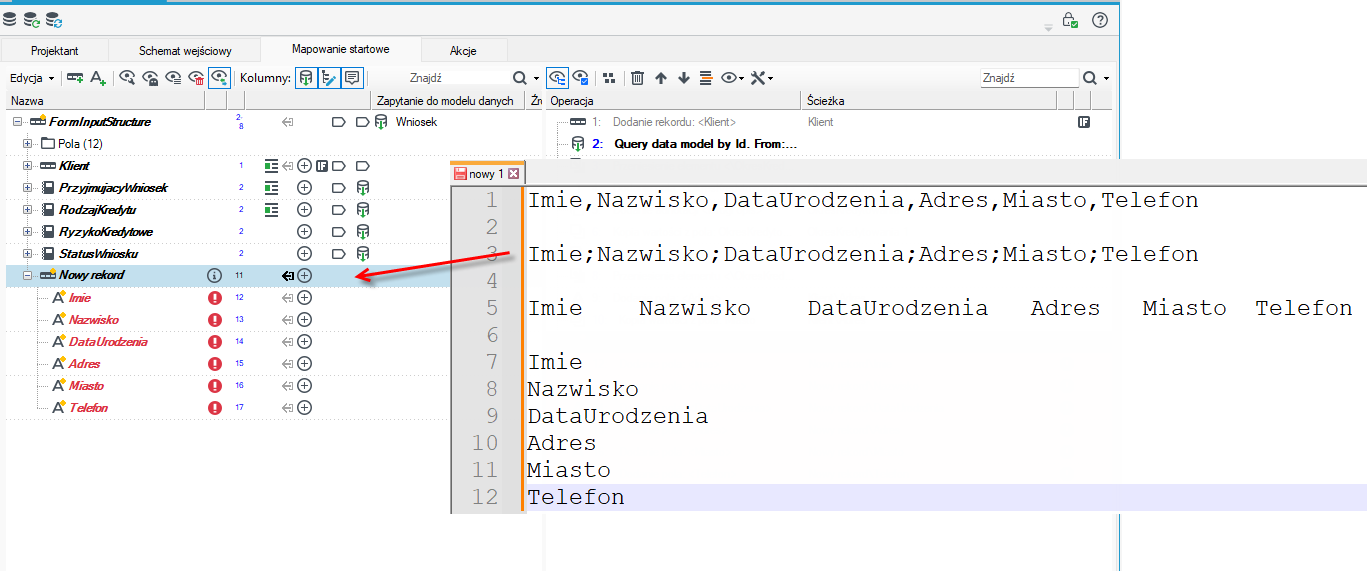Viewport: 1367px width, 571px height.
Task: Sort by the Nazwa column header
Action: point(105,101)
